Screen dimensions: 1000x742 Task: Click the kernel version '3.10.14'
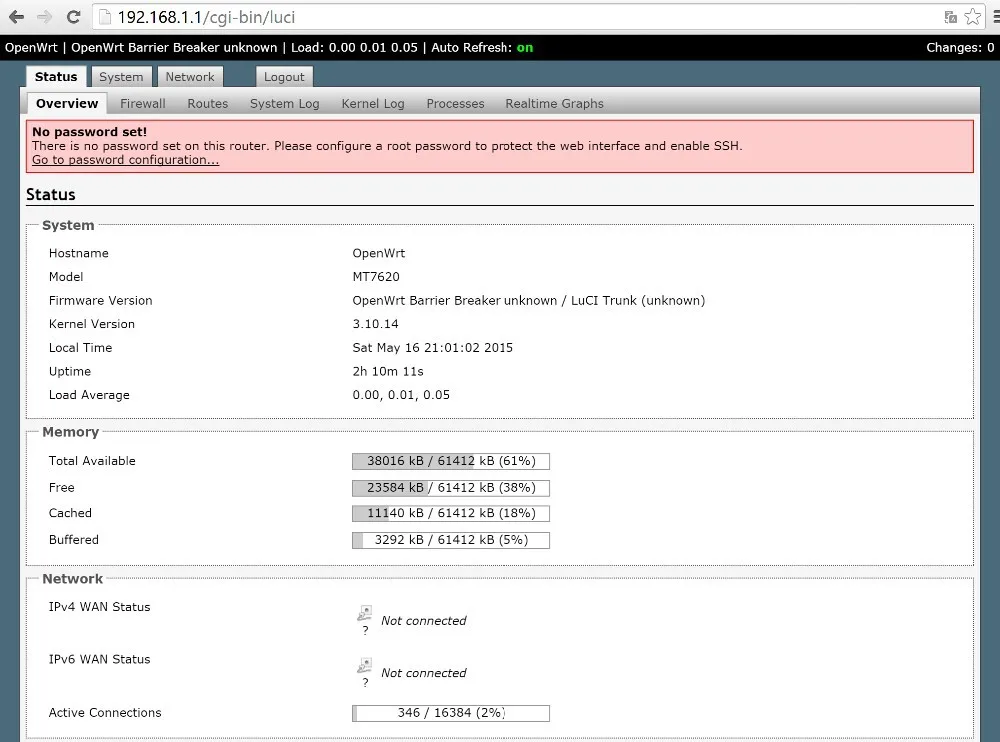(376, 324)
